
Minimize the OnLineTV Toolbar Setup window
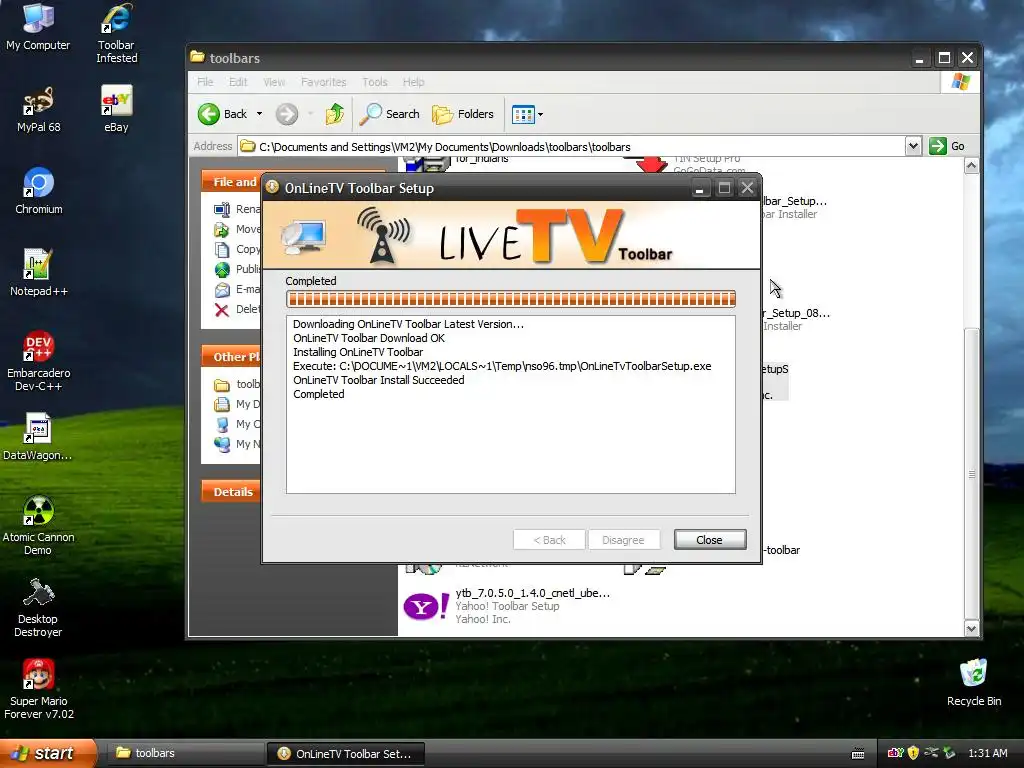tap(699, 189)
